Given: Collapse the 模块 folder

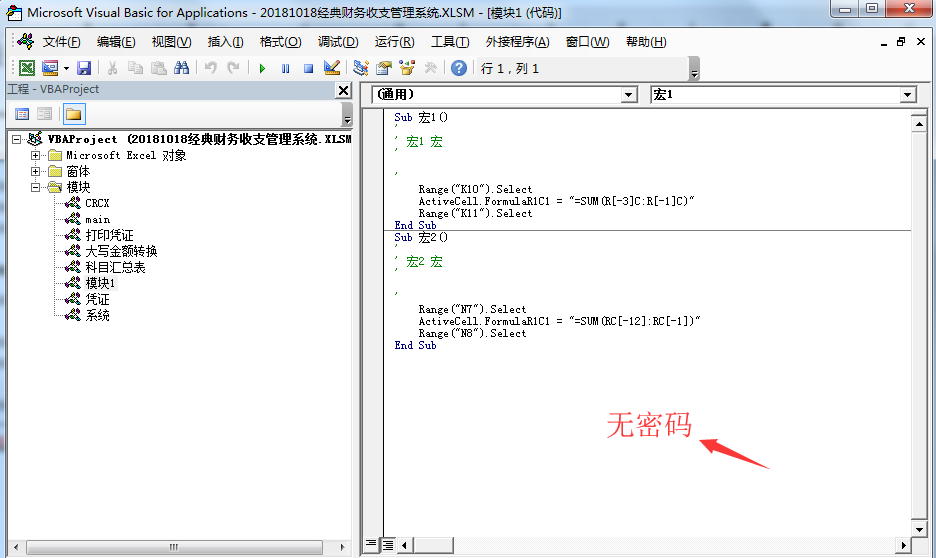Looking at the screenshot, I should 35,187.
